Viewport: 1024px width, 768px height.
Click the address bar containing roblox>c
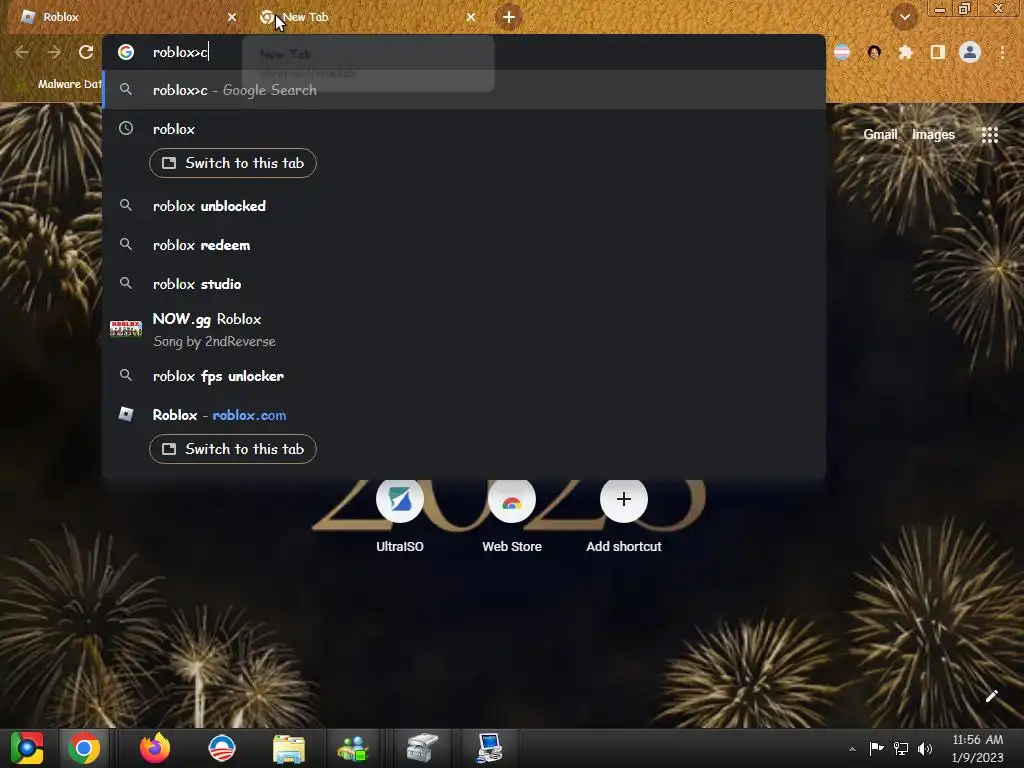464,52
